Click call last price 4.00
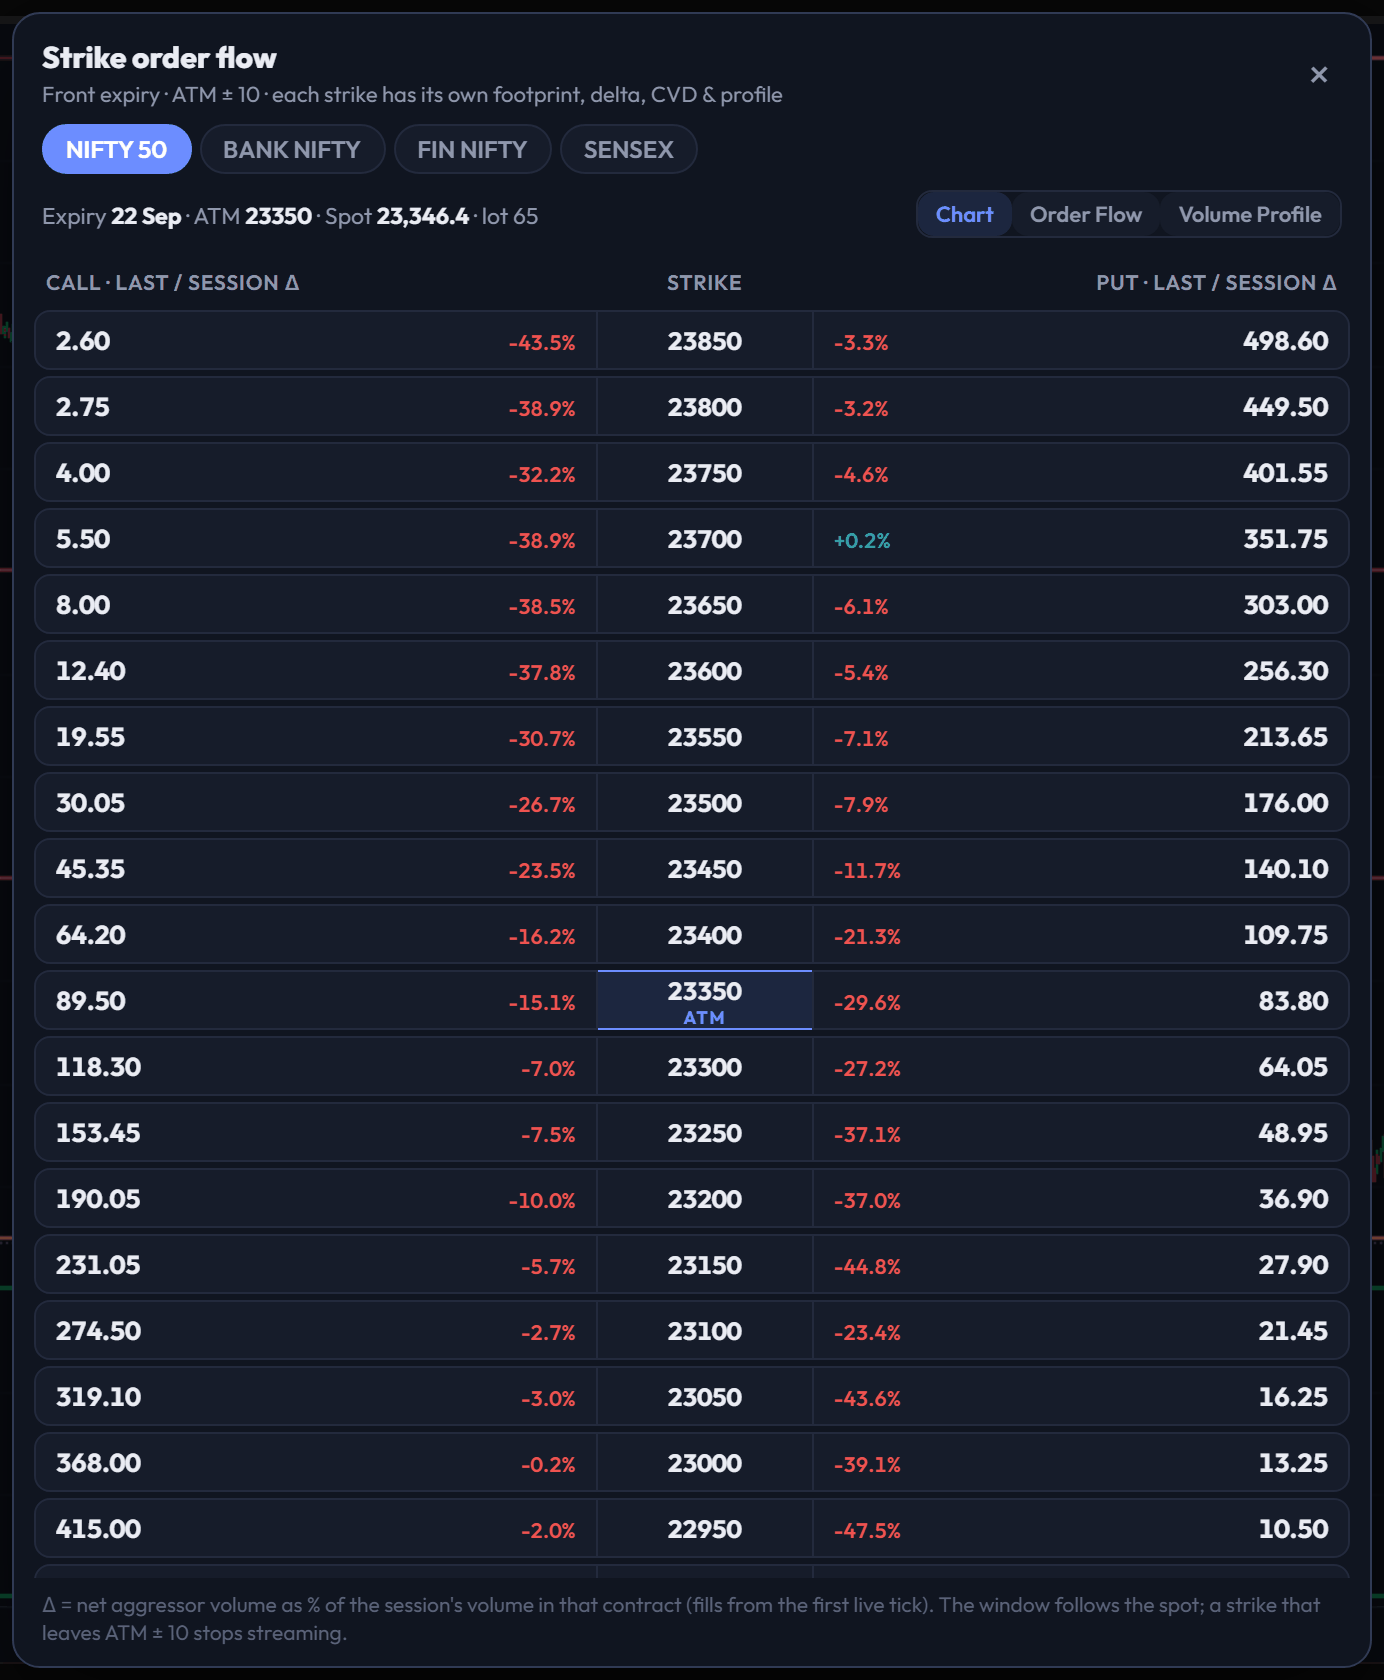1384x1680 pixels. pos(83,473)
